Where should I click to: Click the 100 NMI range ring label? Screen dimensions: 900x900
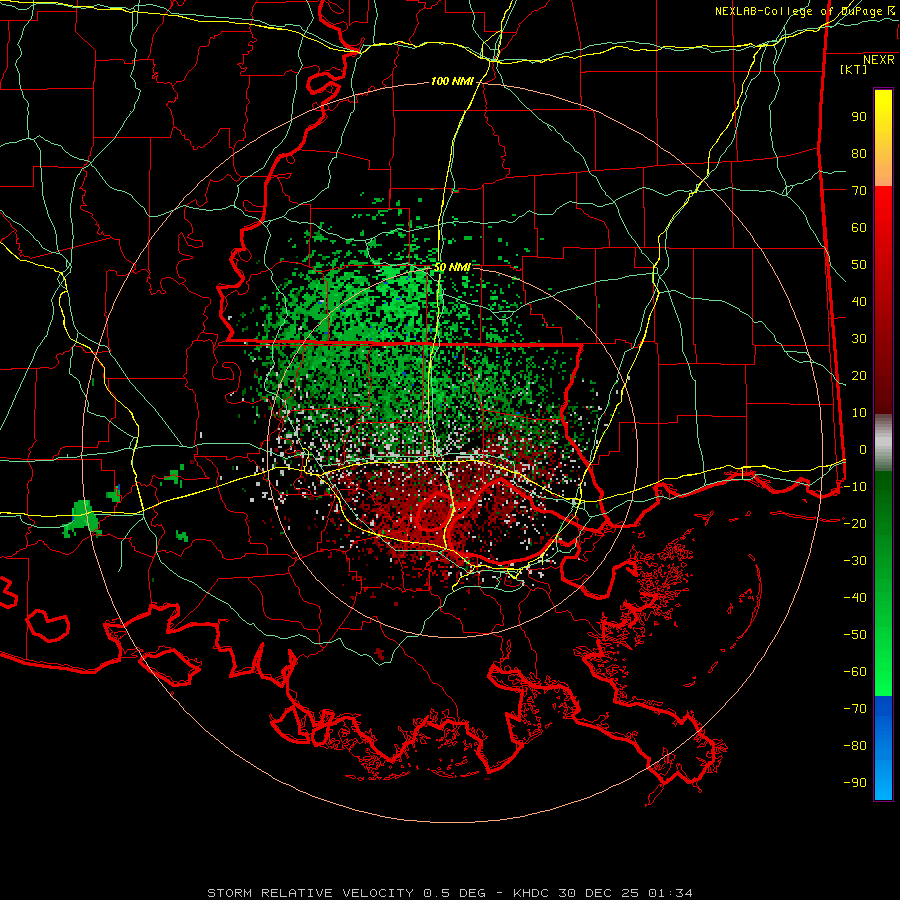click(452, 82)
